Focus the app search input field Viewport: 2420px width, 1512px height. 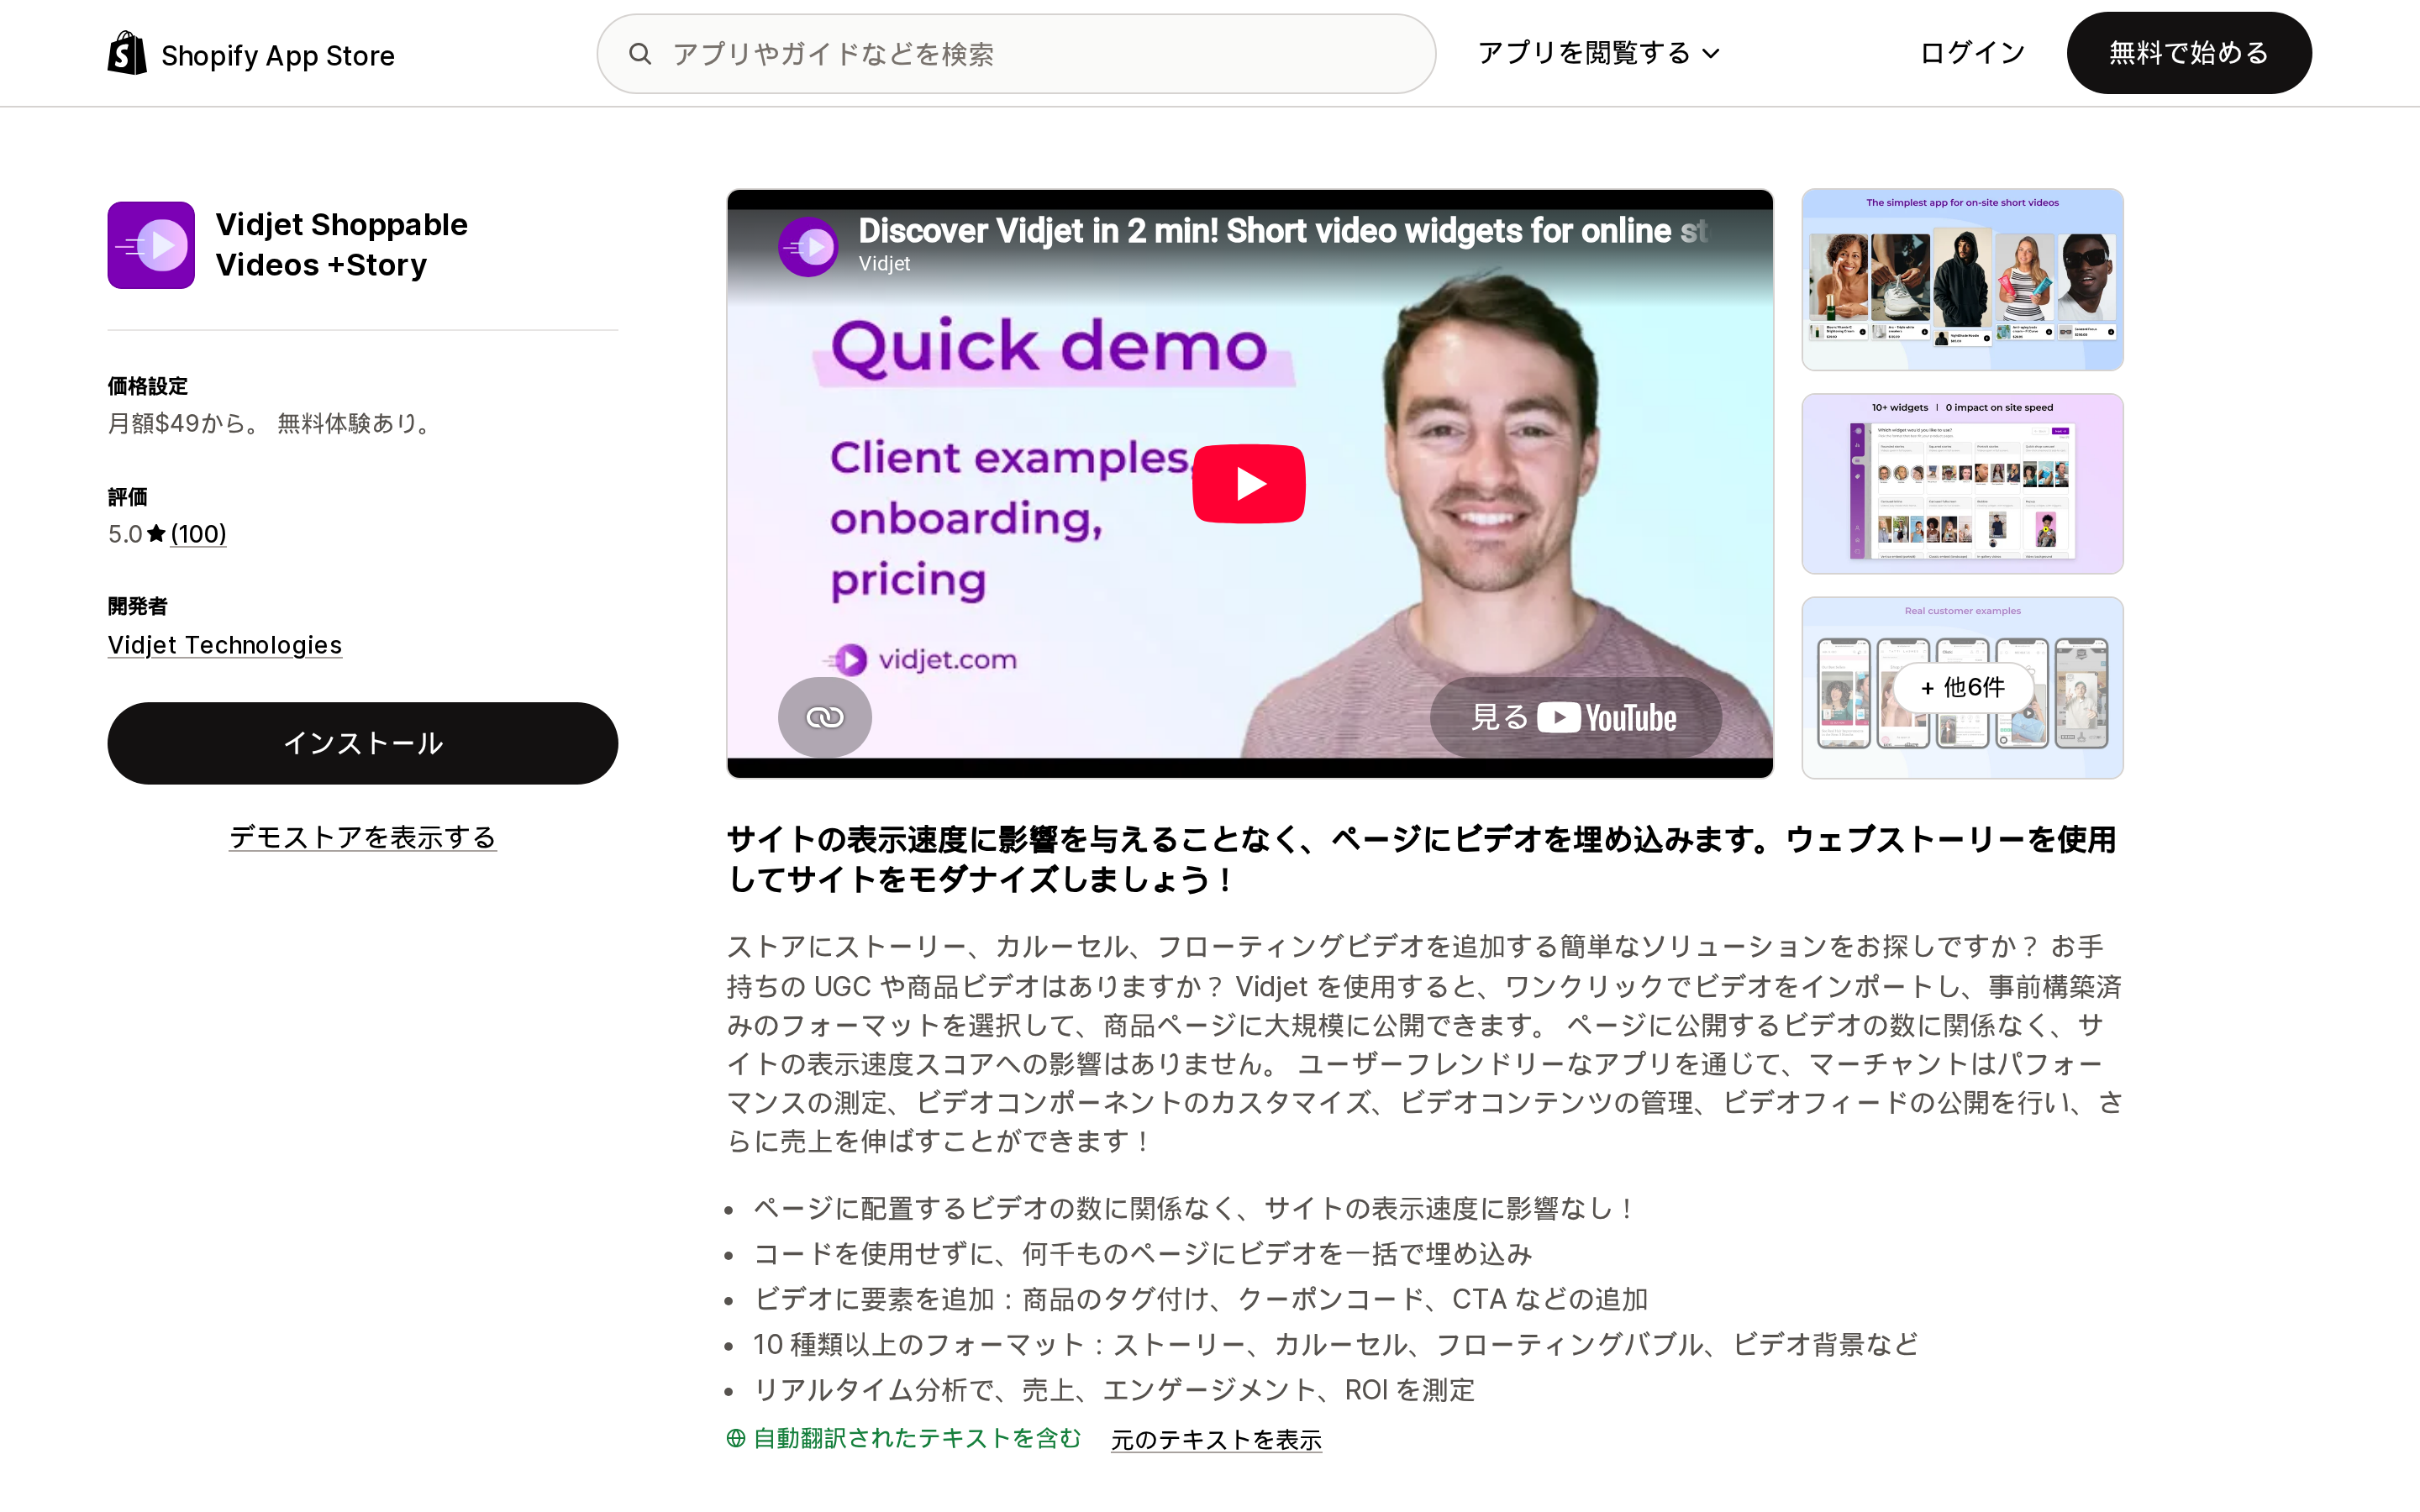pos(1016,54)
